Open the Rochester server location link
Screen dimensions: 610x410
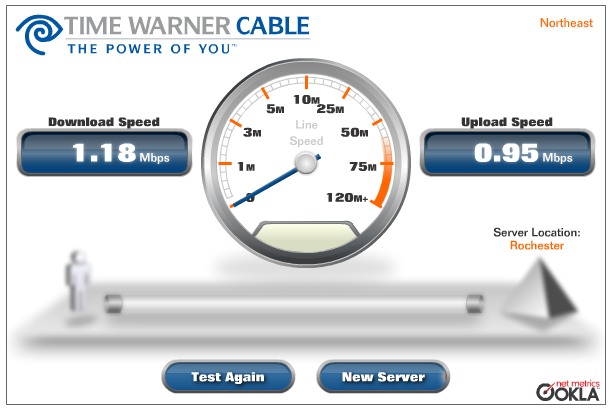(x=536, y=245)
